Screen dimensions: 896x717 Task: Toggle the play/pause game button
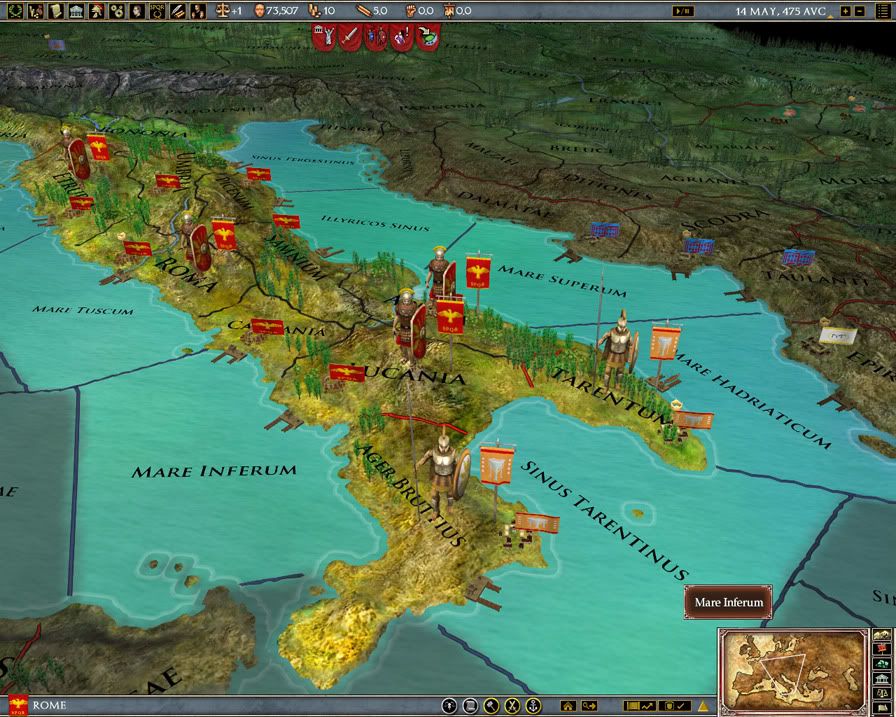[x=683, y=11]
